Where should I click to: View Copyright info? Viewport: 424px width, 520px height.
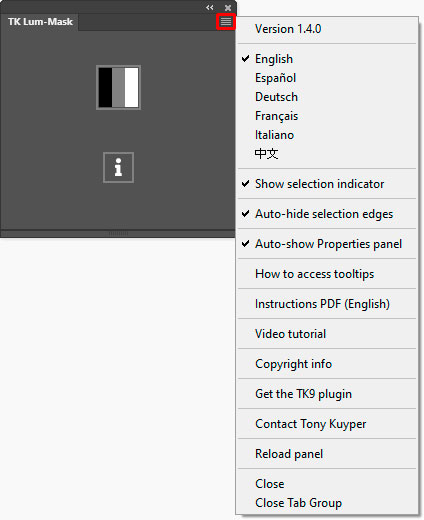[x=327, y=364]
